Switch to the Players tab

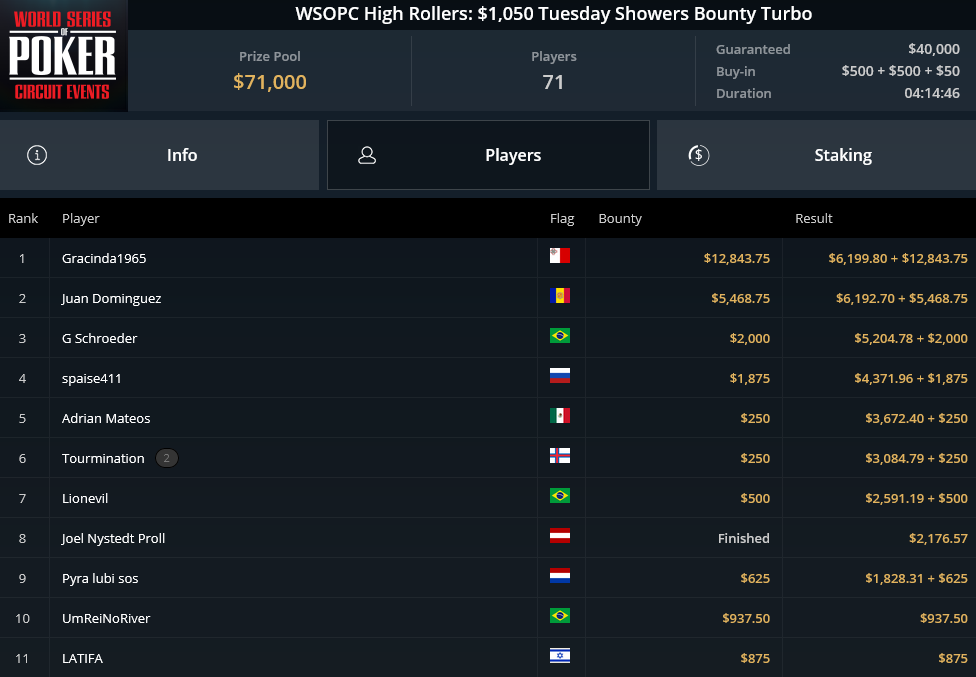[x=488, y=155]
